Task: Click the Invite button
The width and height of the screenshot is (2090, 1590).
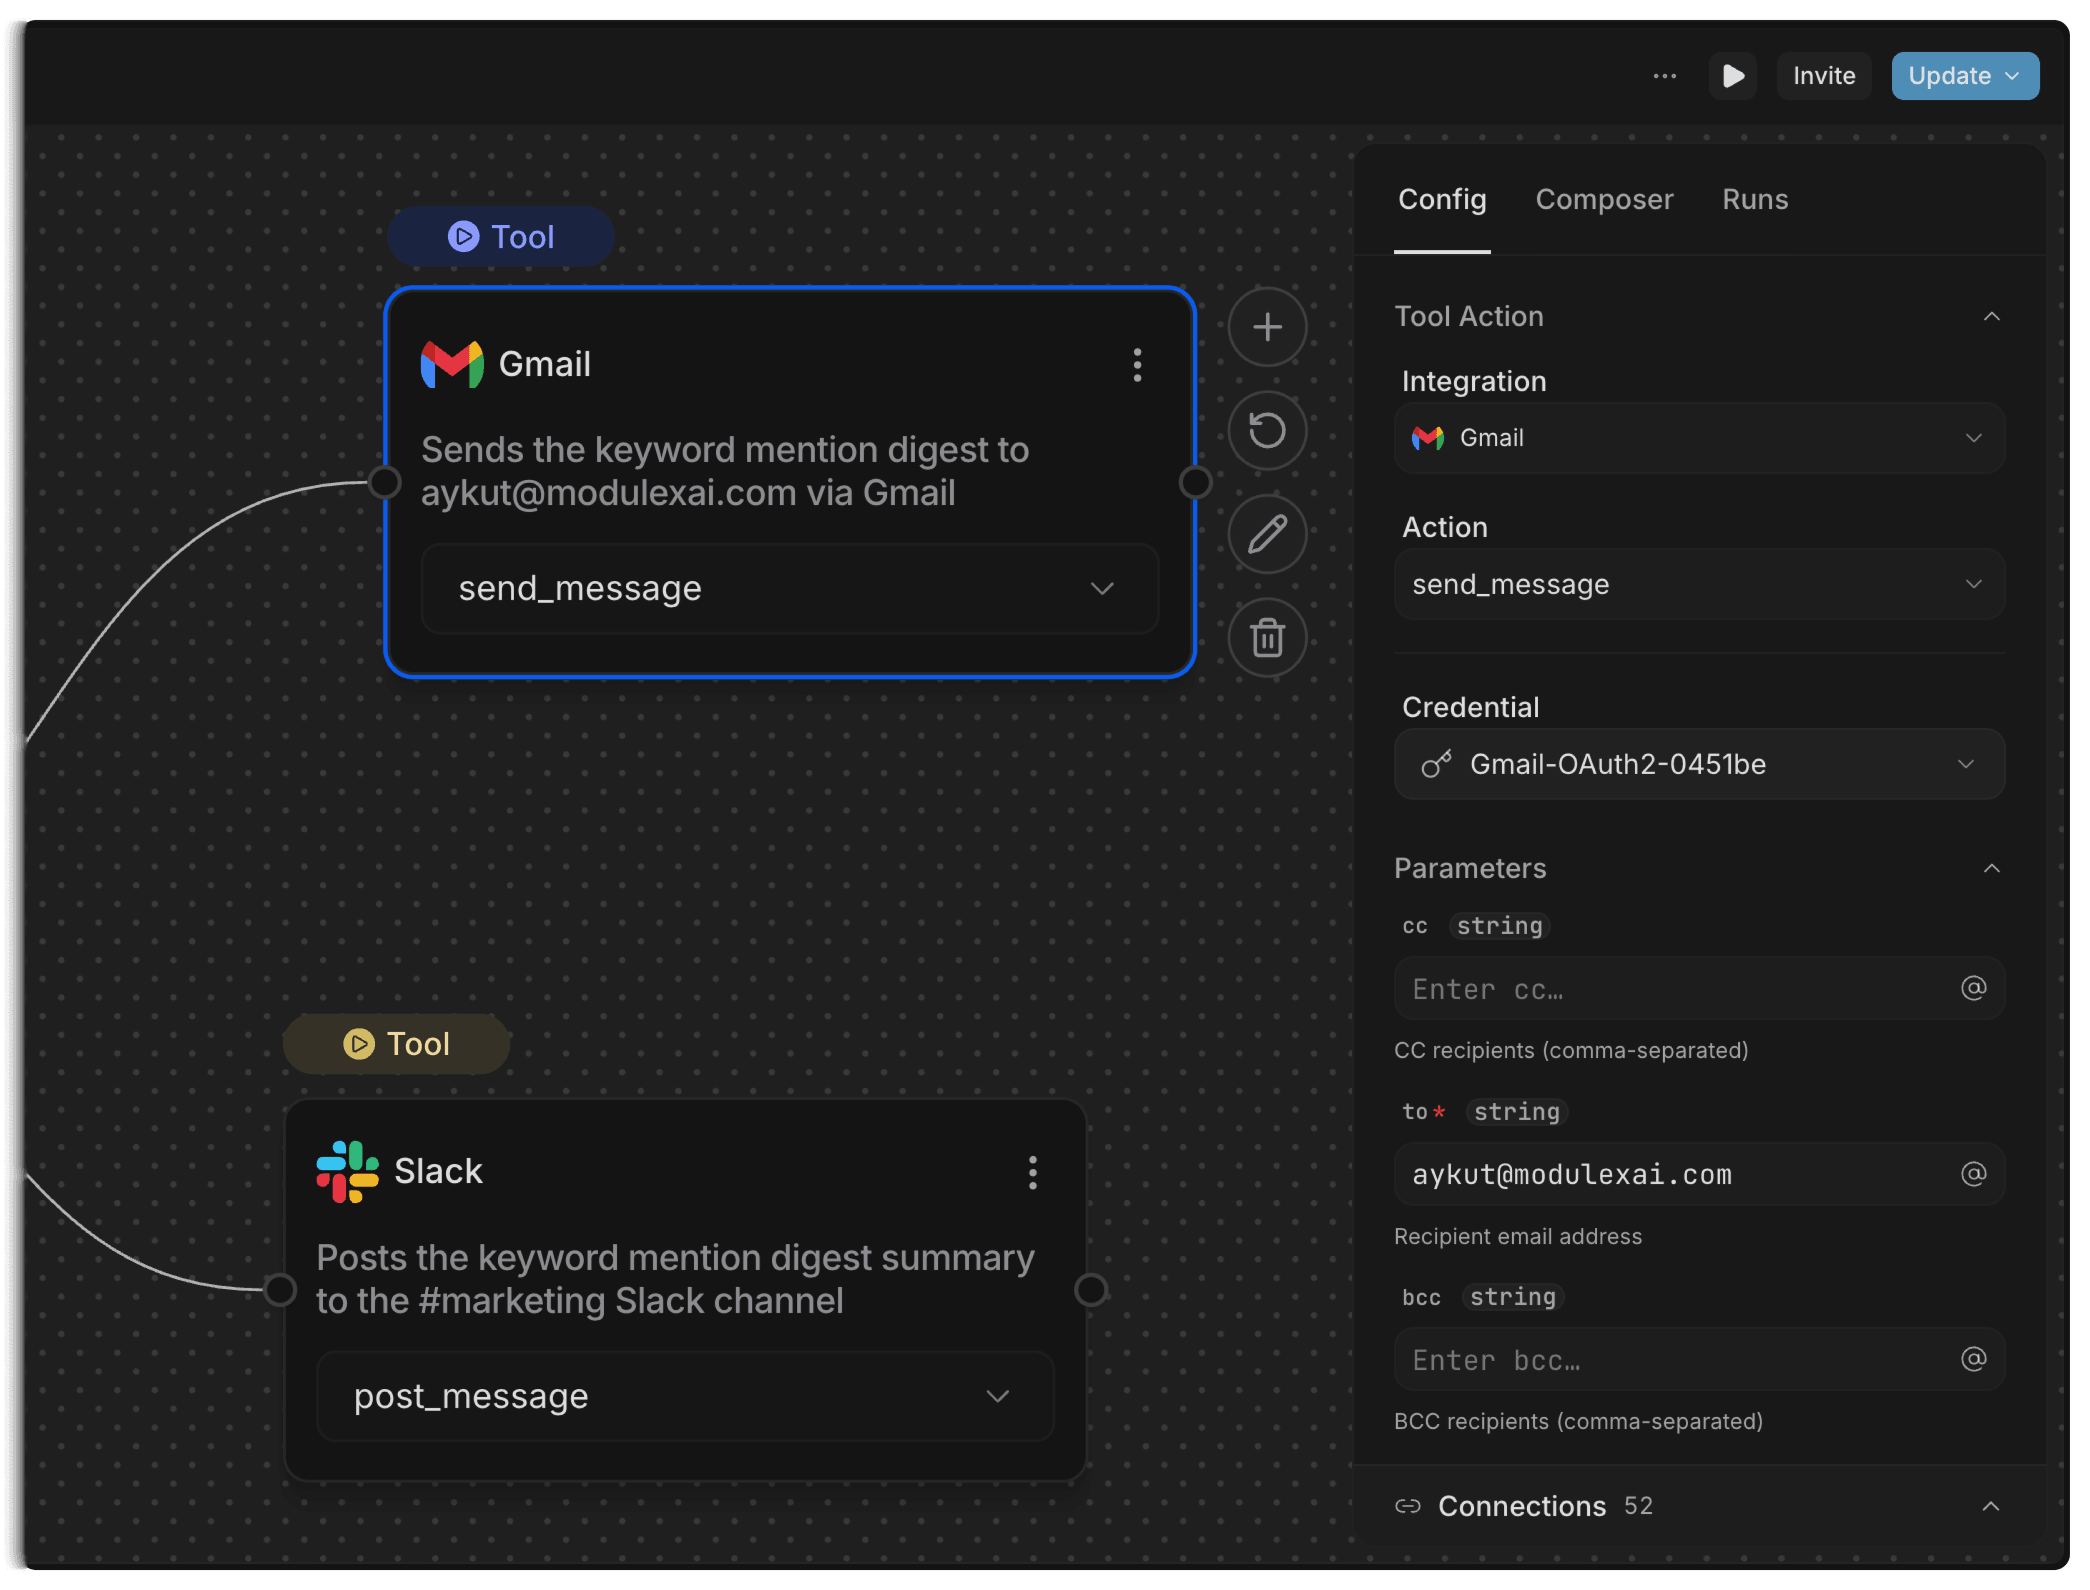Action: (1824, 76)
